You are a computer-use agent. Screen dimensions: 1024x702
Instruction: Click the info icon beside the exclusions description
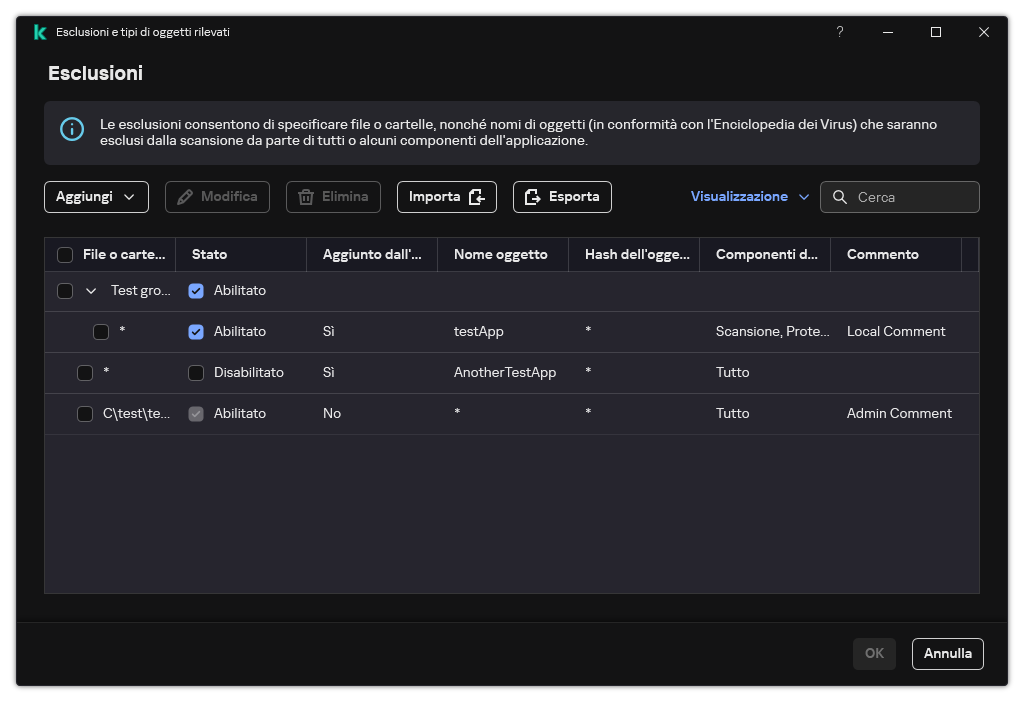tap(72, 129)
